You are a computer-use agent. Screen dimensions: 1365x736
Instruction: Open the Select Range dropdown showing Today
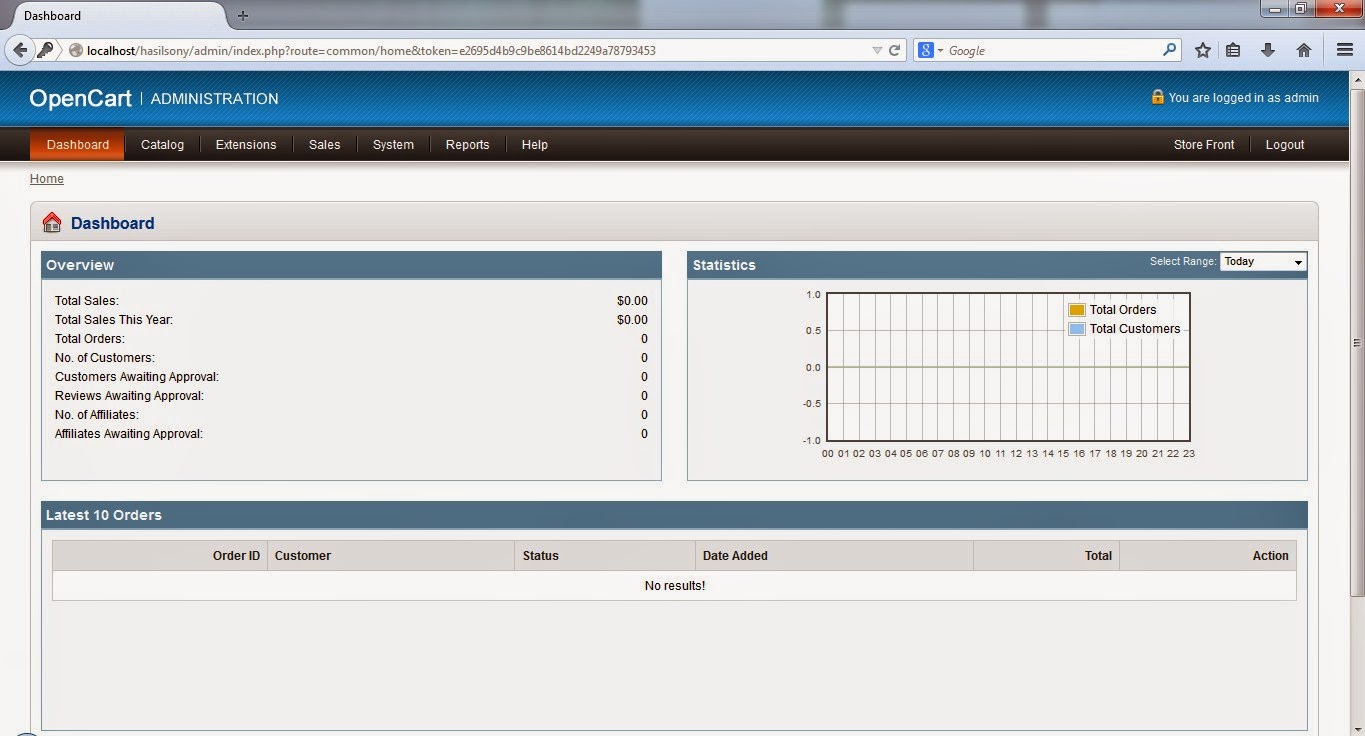pyautogui.click(x=1262, y=261)
